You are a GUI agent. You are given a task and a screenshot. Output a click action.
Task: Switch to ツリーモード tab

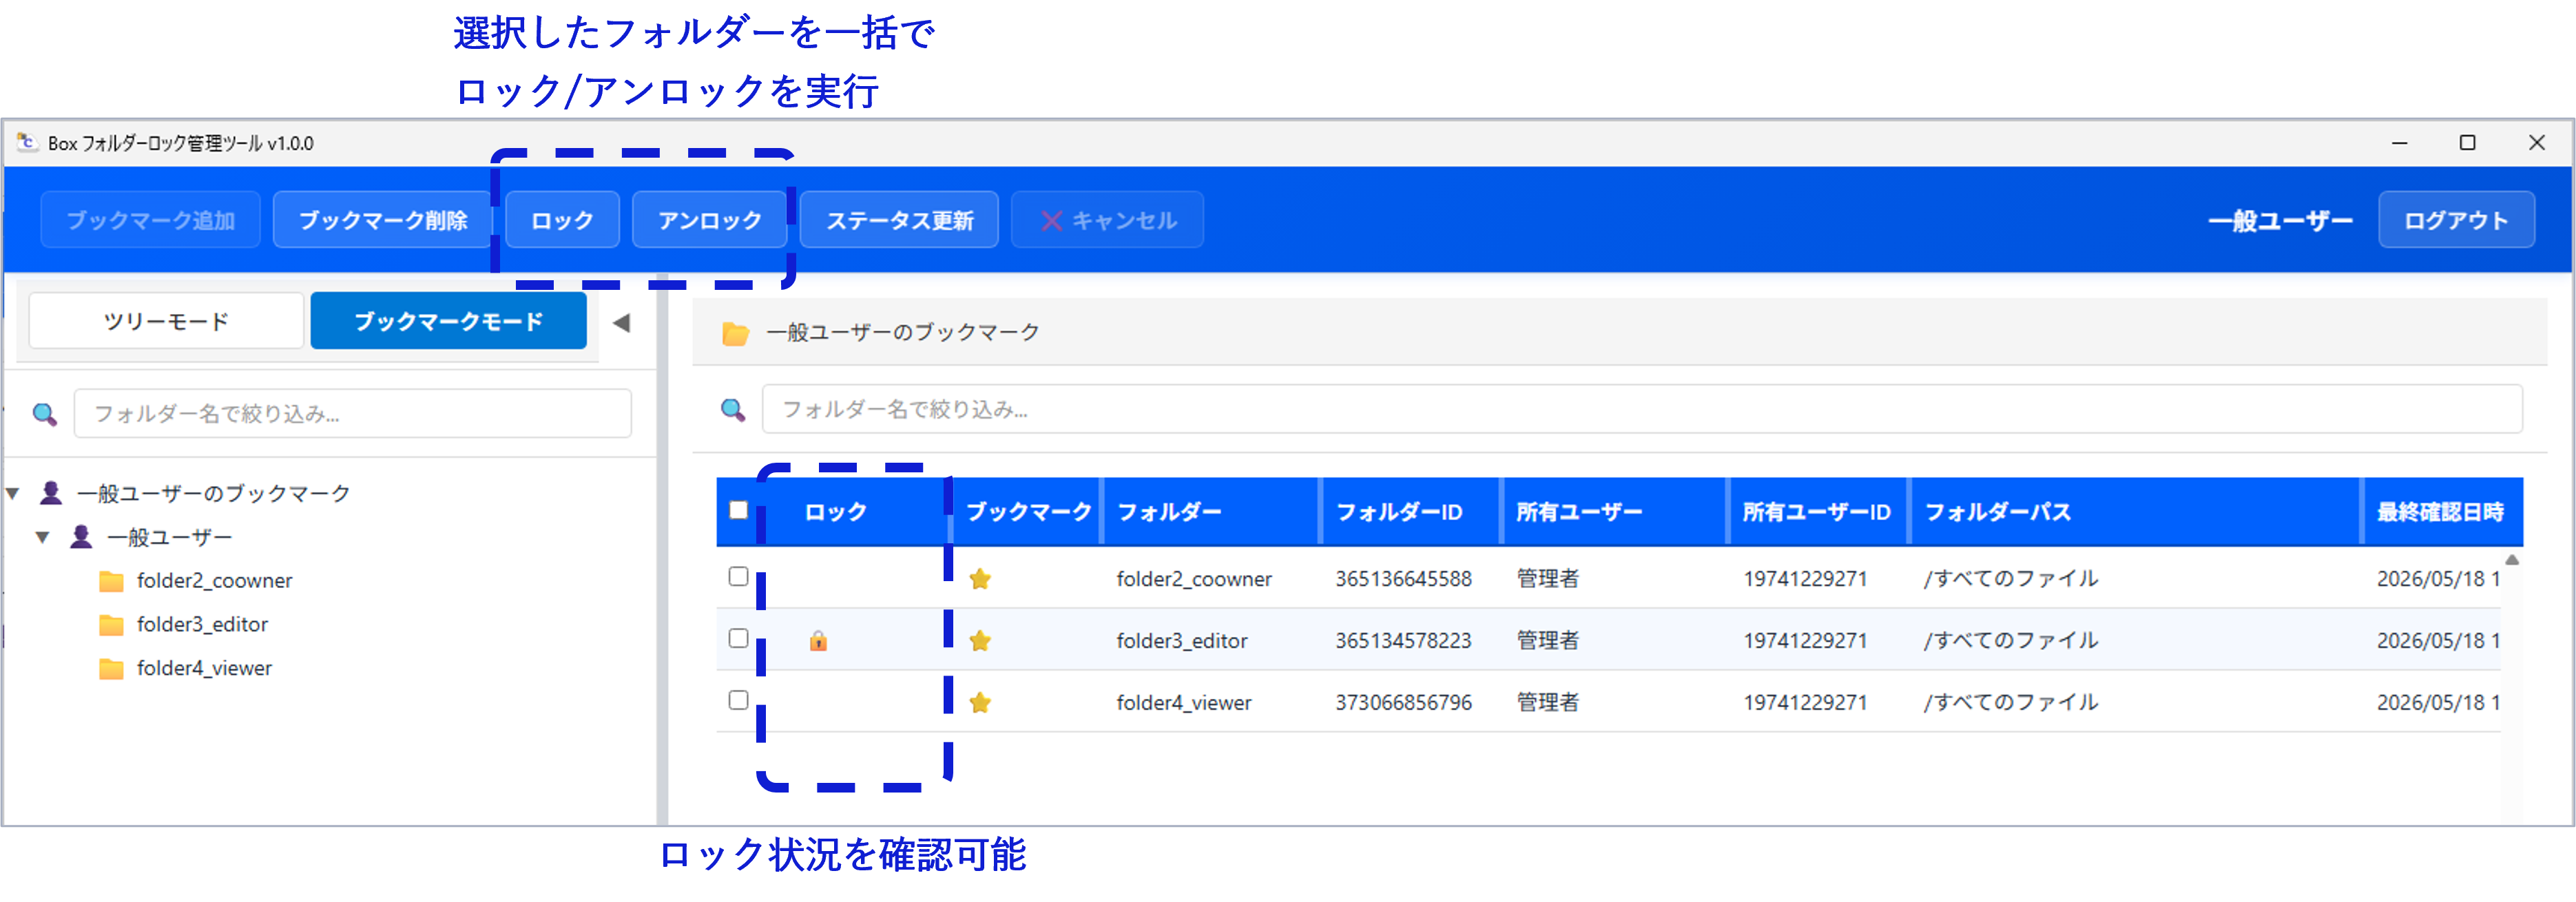point(166,321)
